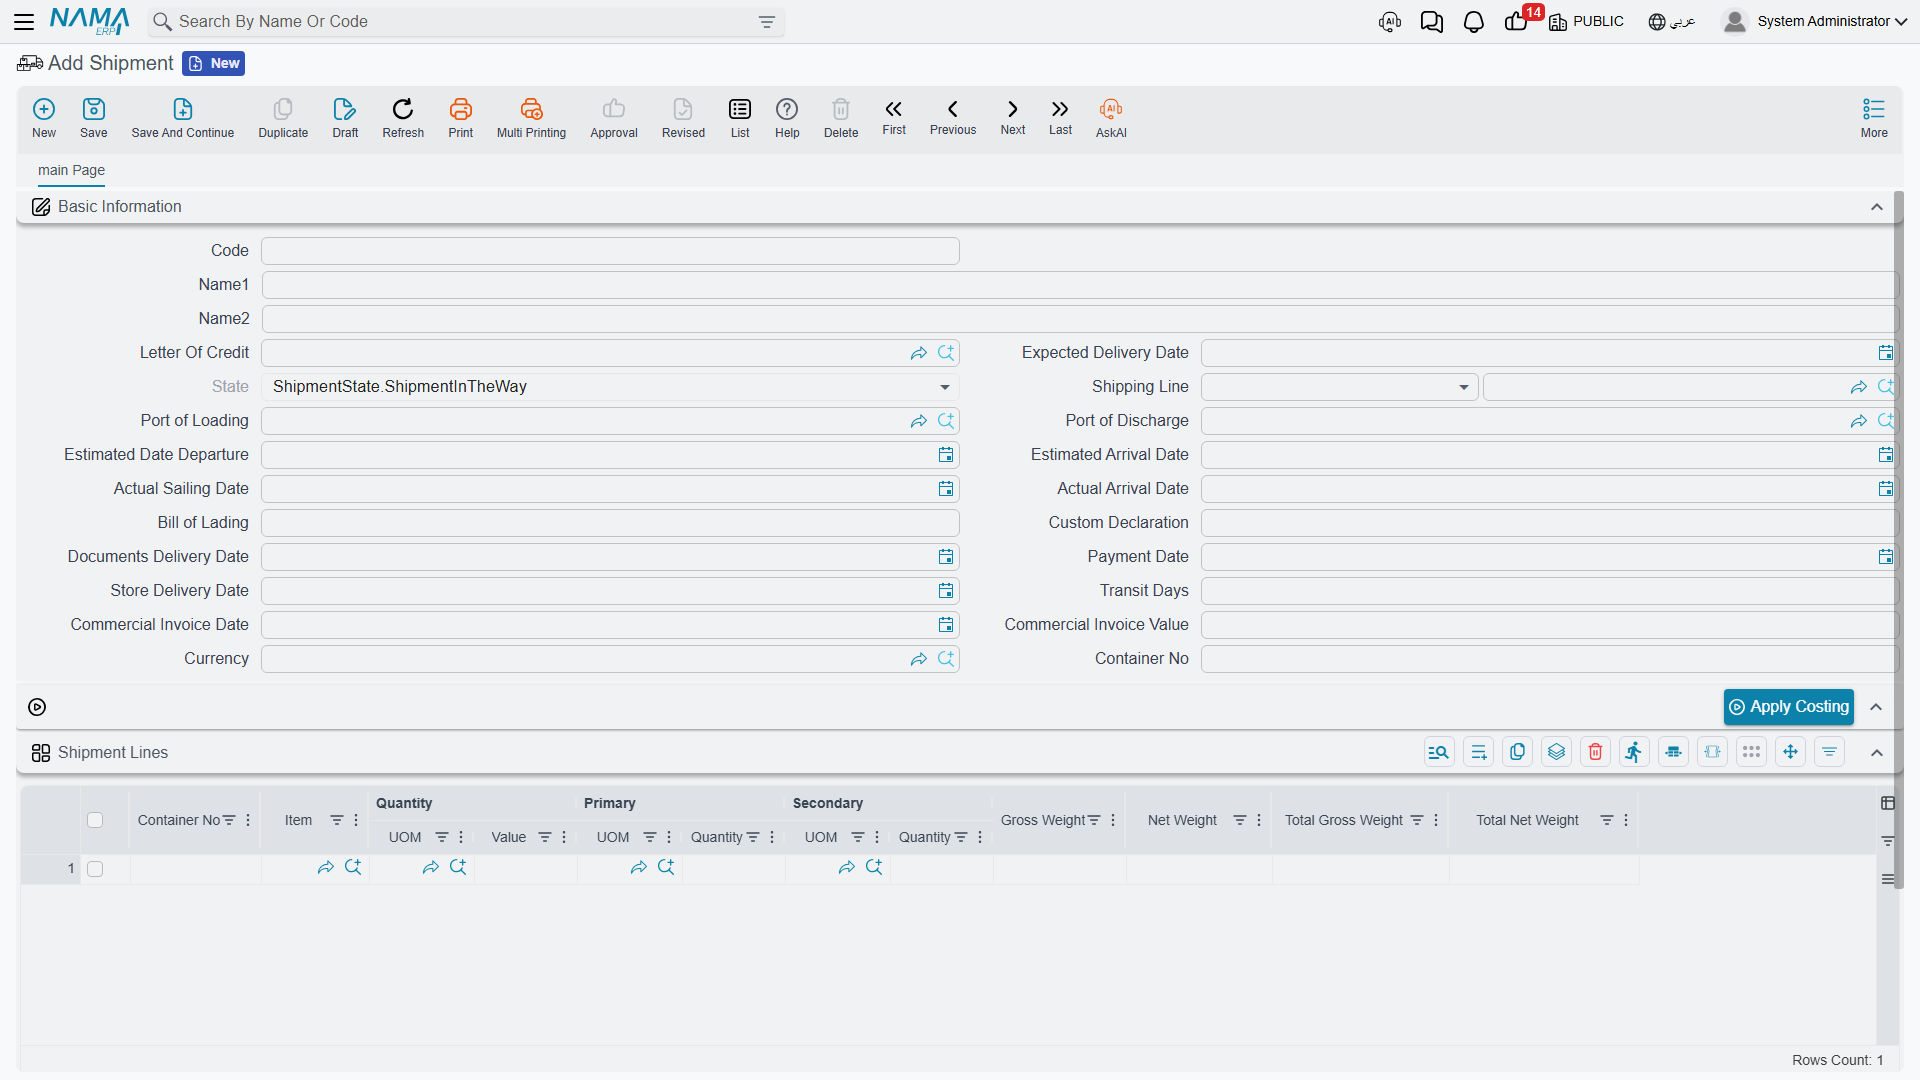Click the Name1 input field
Screen dimensions: 1920x1080
[x=1079, y=285]
